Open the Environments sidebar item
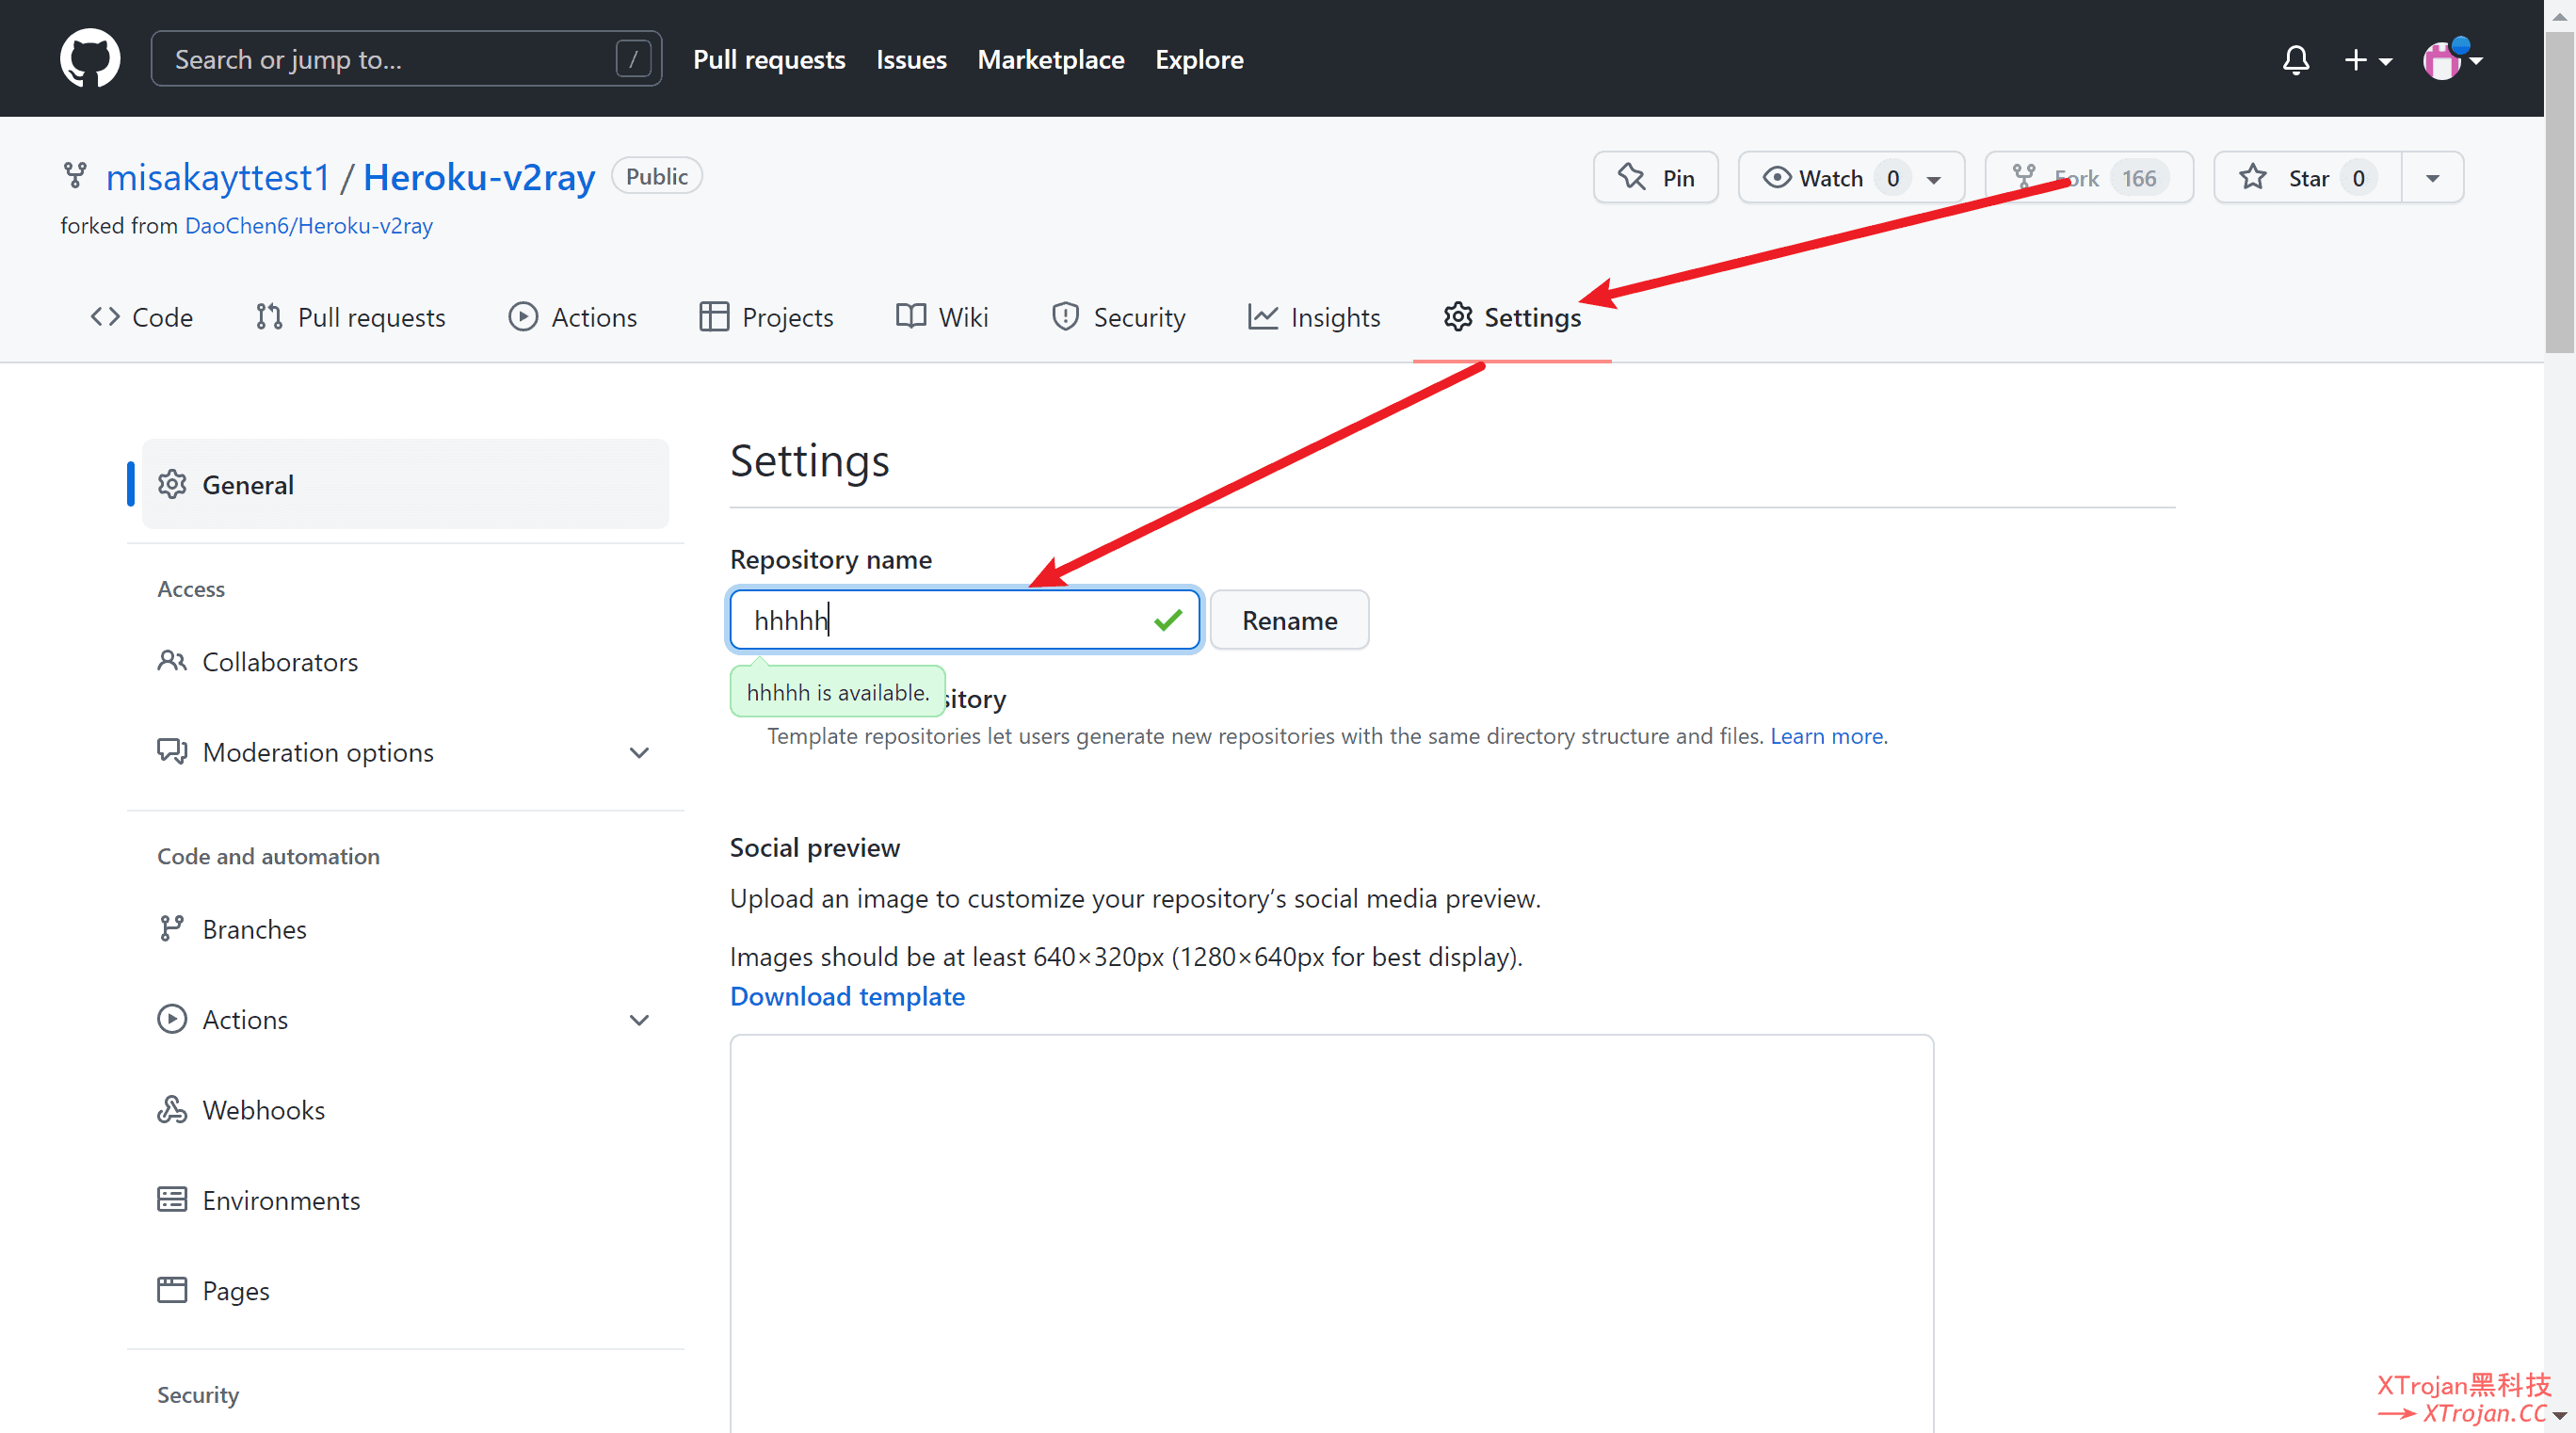This screenshot has width=2576, height=1433. pos(280,1199)
